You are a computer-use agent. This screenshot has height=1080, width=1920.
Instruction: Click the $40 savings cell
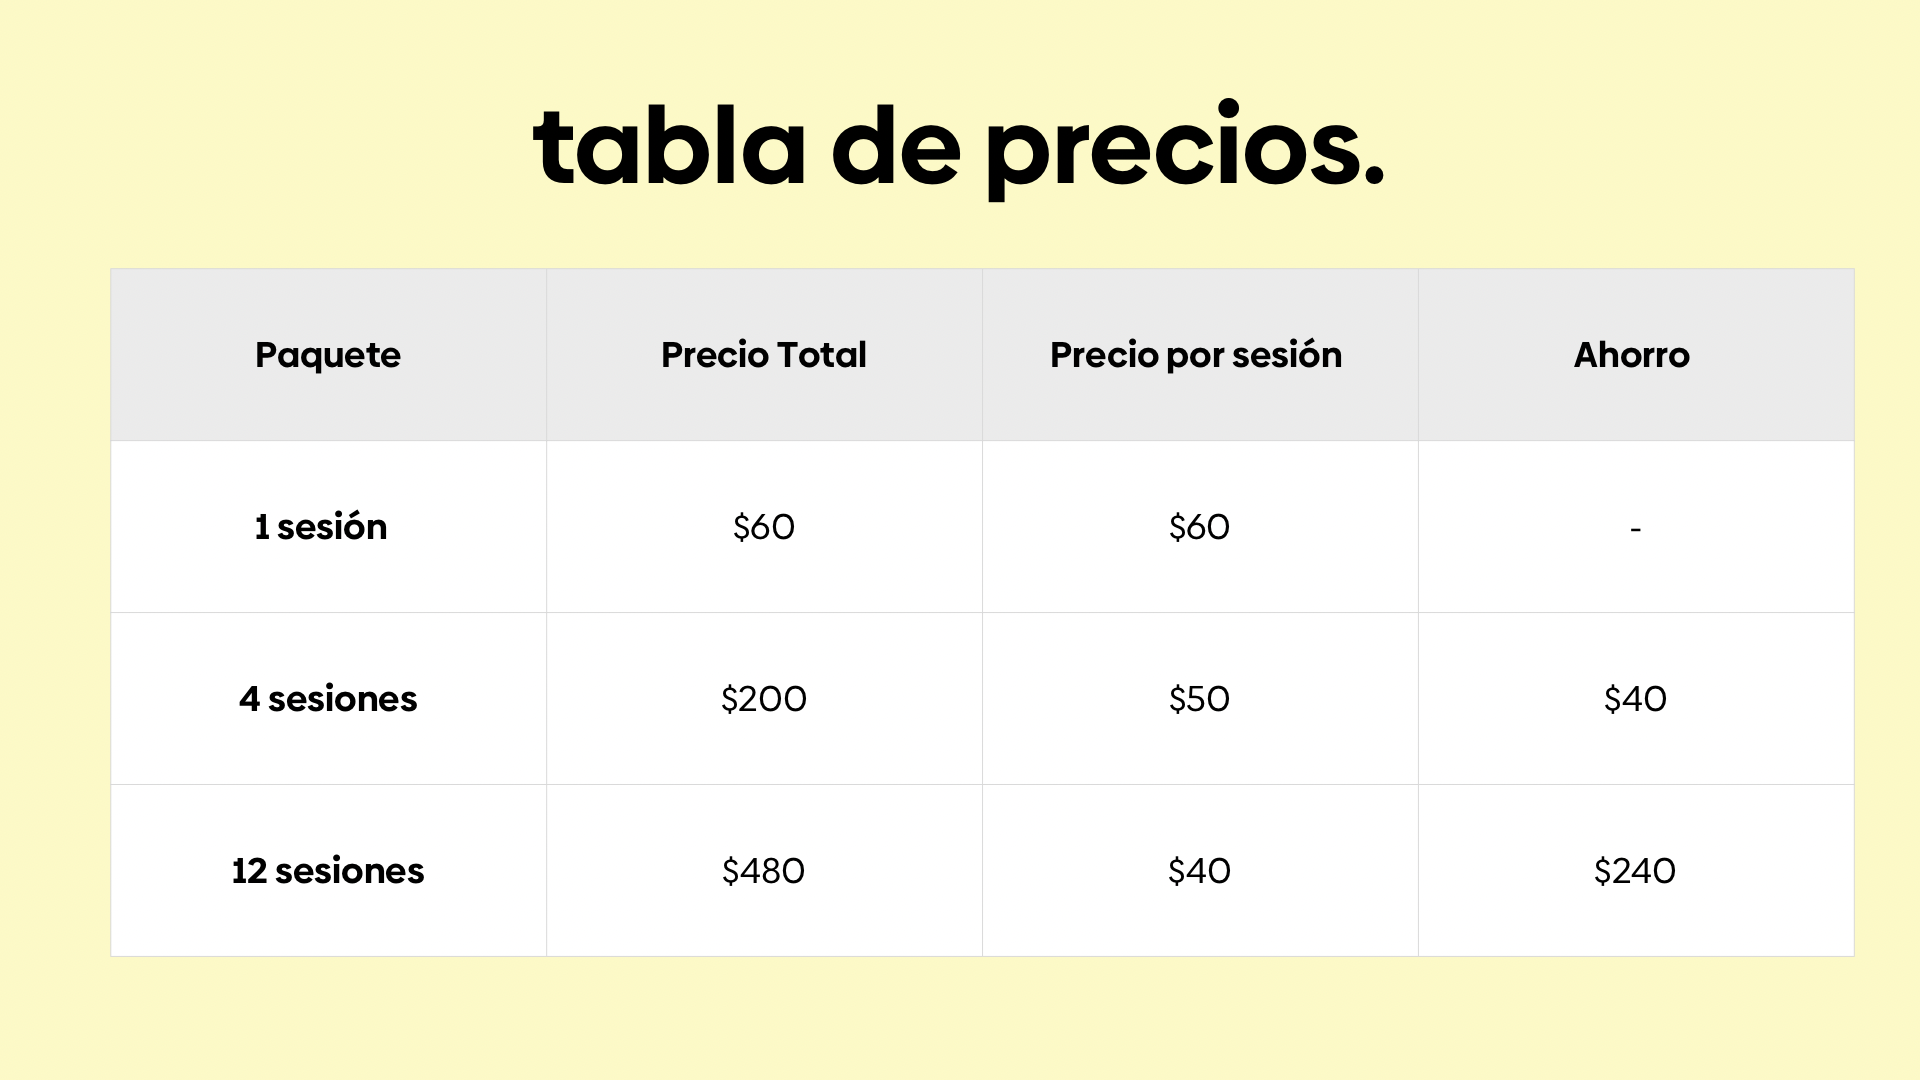coord(1636,699)
